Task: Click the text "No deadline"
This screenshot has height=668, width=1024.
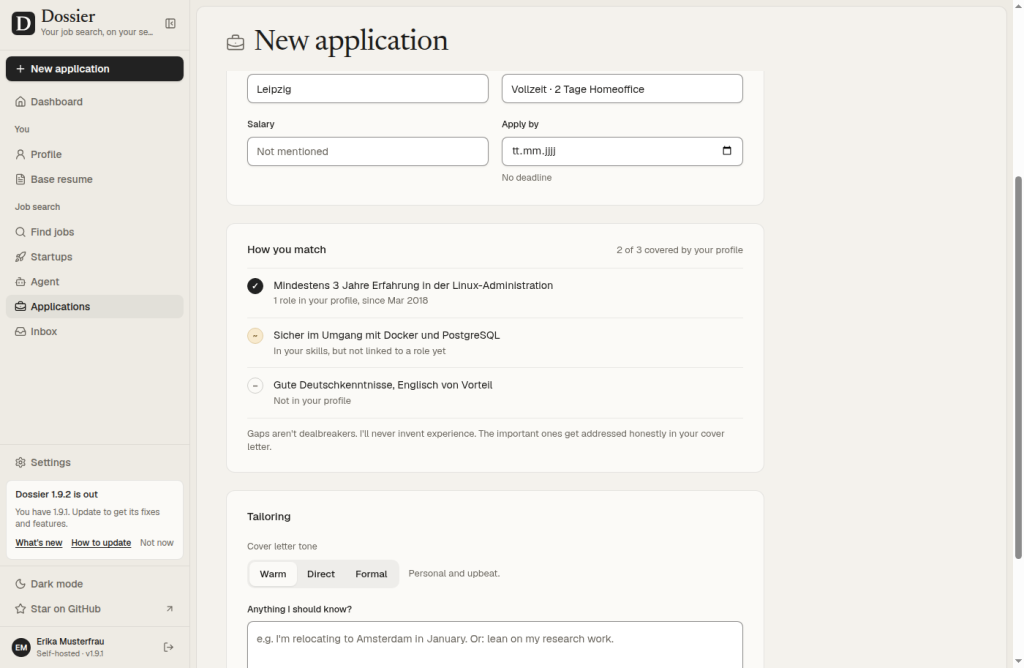Action: 526,178
